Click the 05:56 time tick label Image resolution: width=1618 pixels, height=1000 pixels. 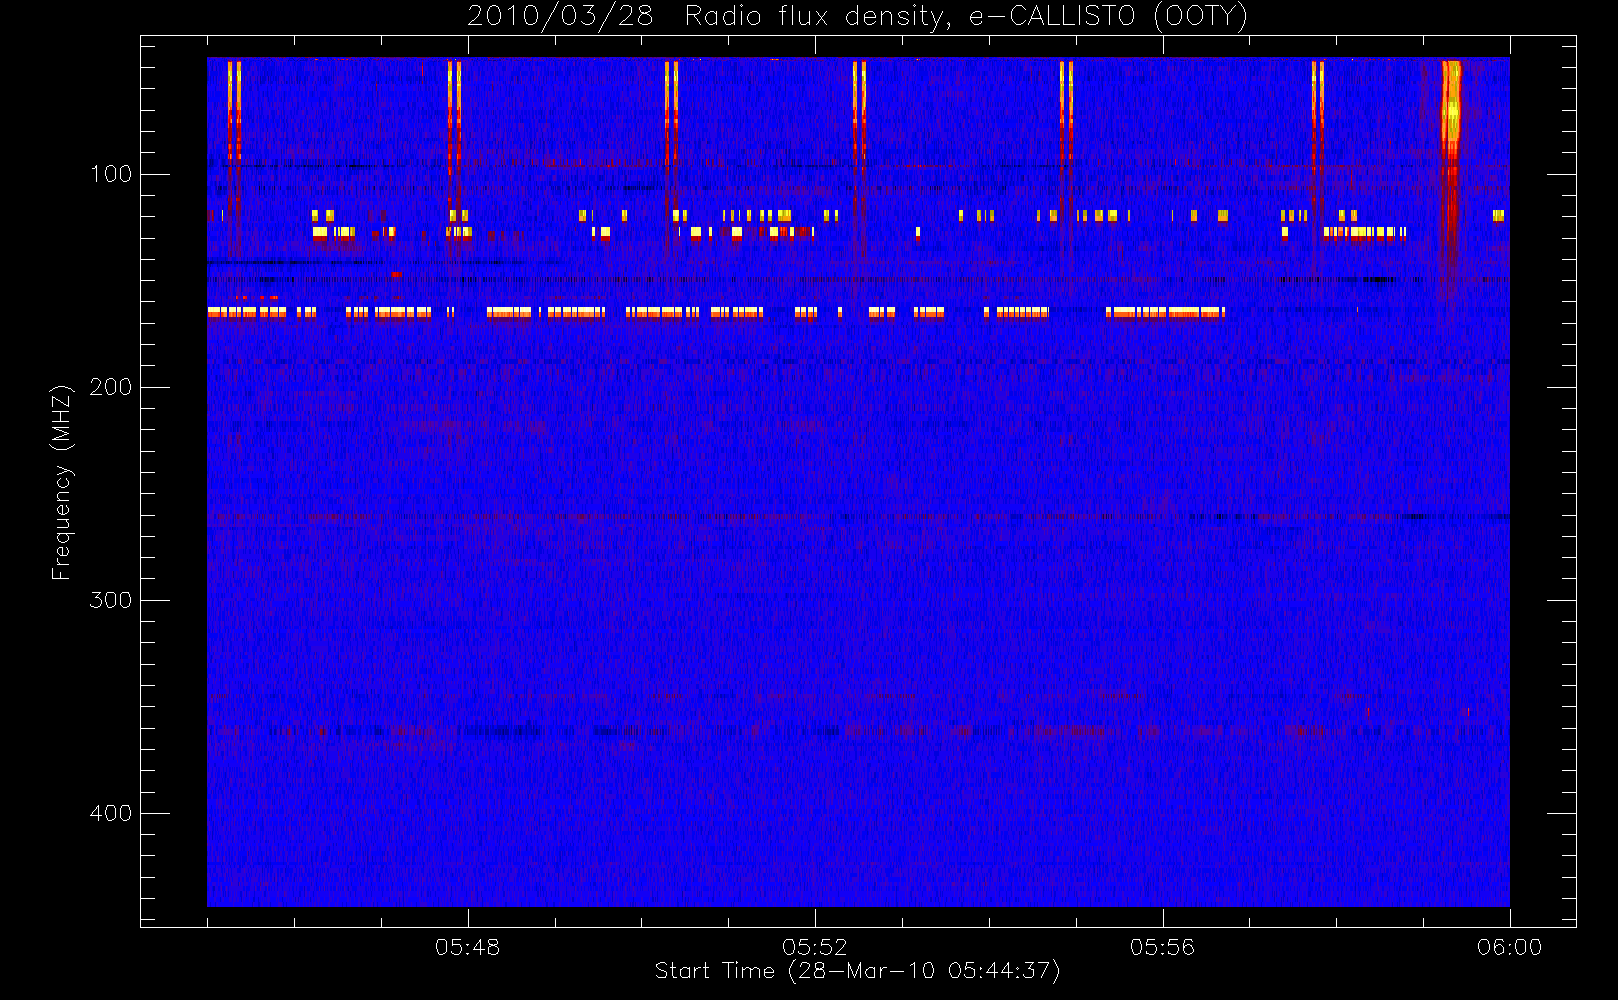1162,947
